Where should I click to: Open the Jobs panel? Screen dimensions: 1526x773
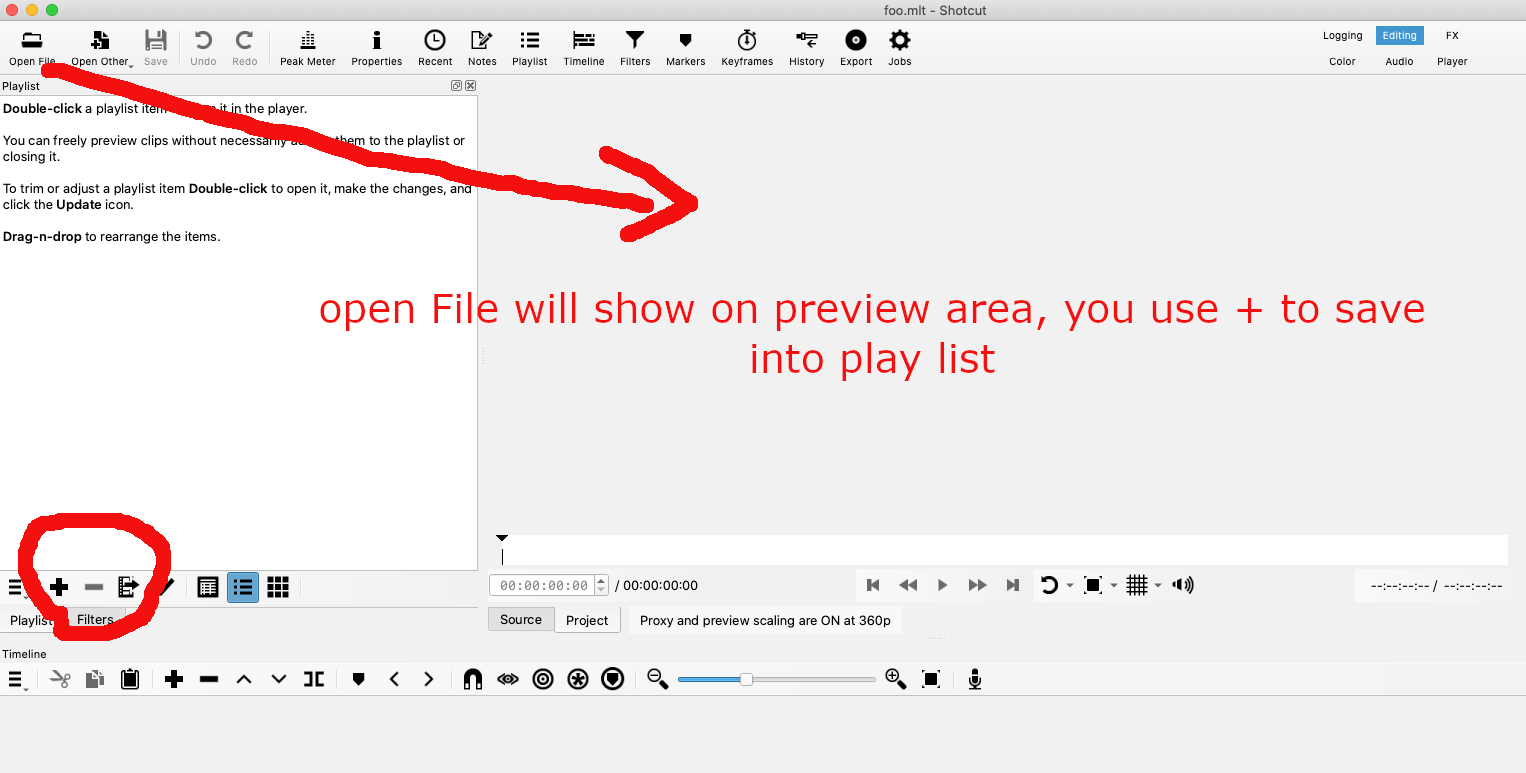(899, 47)
